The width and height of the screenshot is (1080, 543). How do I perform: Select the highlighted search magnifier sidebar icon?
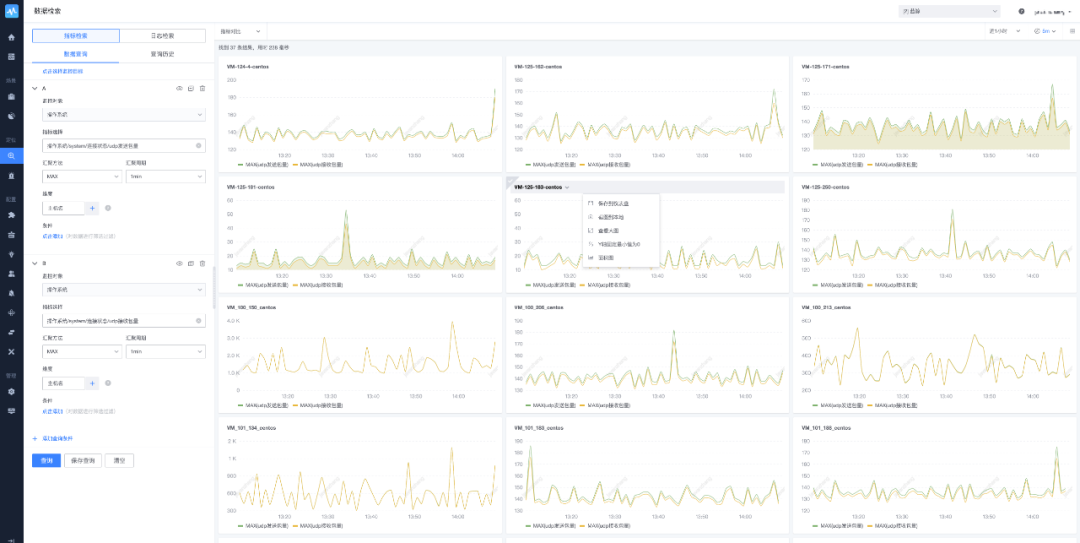pos(11,156)
